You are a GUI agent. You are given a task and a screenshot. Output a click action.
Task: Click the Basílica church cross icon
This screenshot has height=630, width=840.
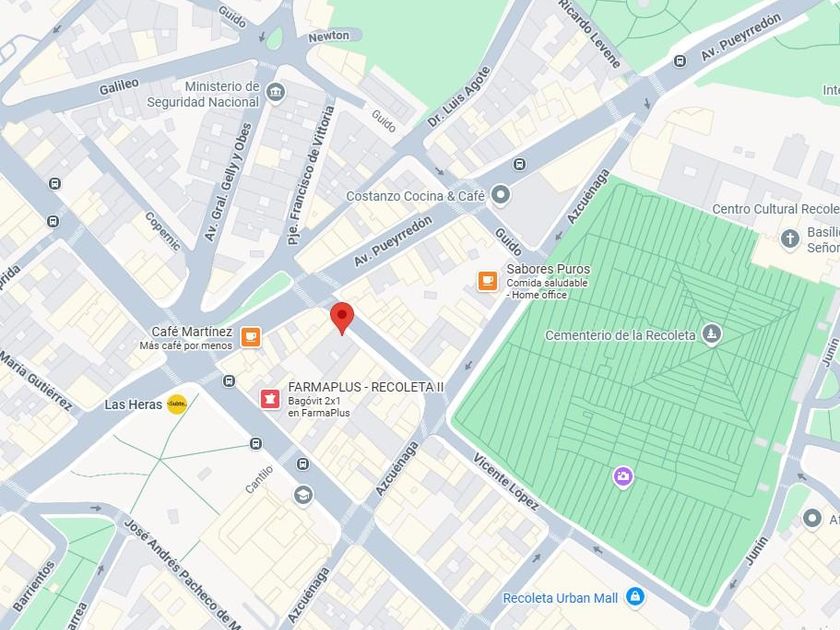click(x=790, y=238)
